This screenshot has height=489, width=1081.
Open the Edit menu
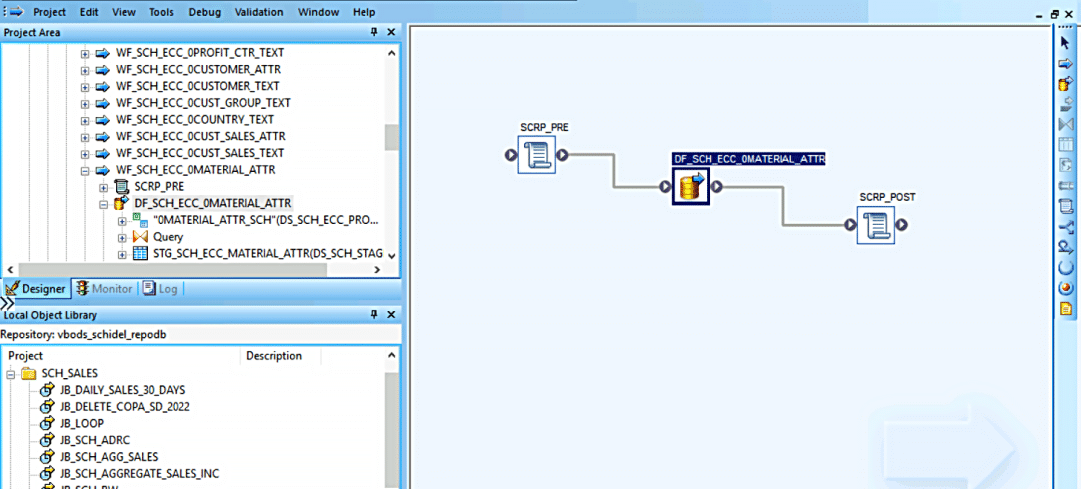(89, 12)
